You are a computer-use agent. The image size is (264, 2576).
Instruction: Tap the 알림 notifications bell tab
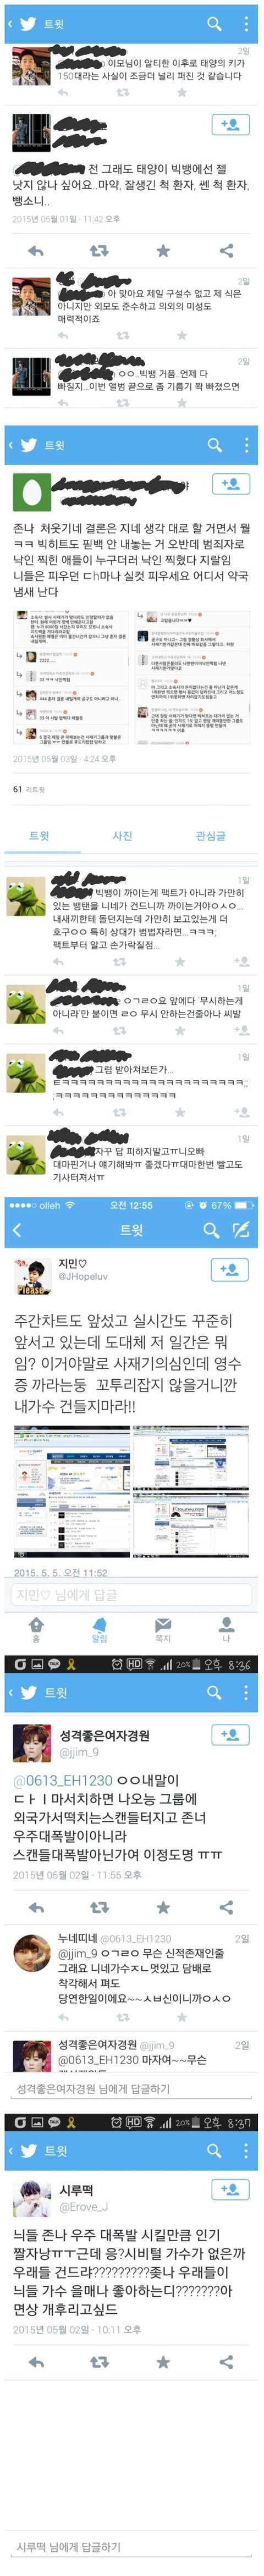pyautogui.click(x=99, y=1629)
